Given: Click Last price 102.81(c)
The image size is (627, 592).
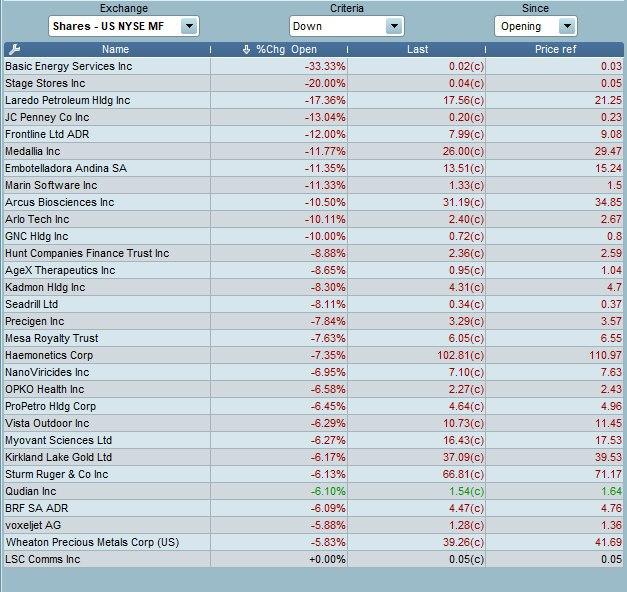Looking at the screenshot, I should coord(460,355).
